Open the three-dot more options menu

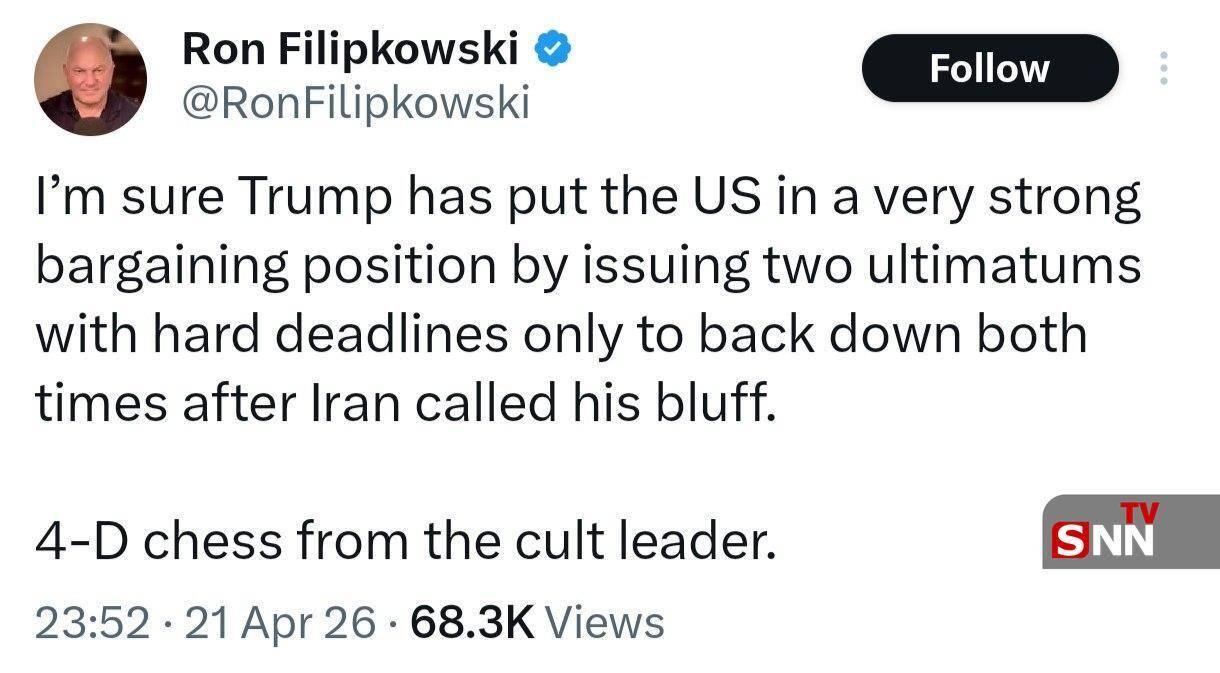pos(1162,68)
